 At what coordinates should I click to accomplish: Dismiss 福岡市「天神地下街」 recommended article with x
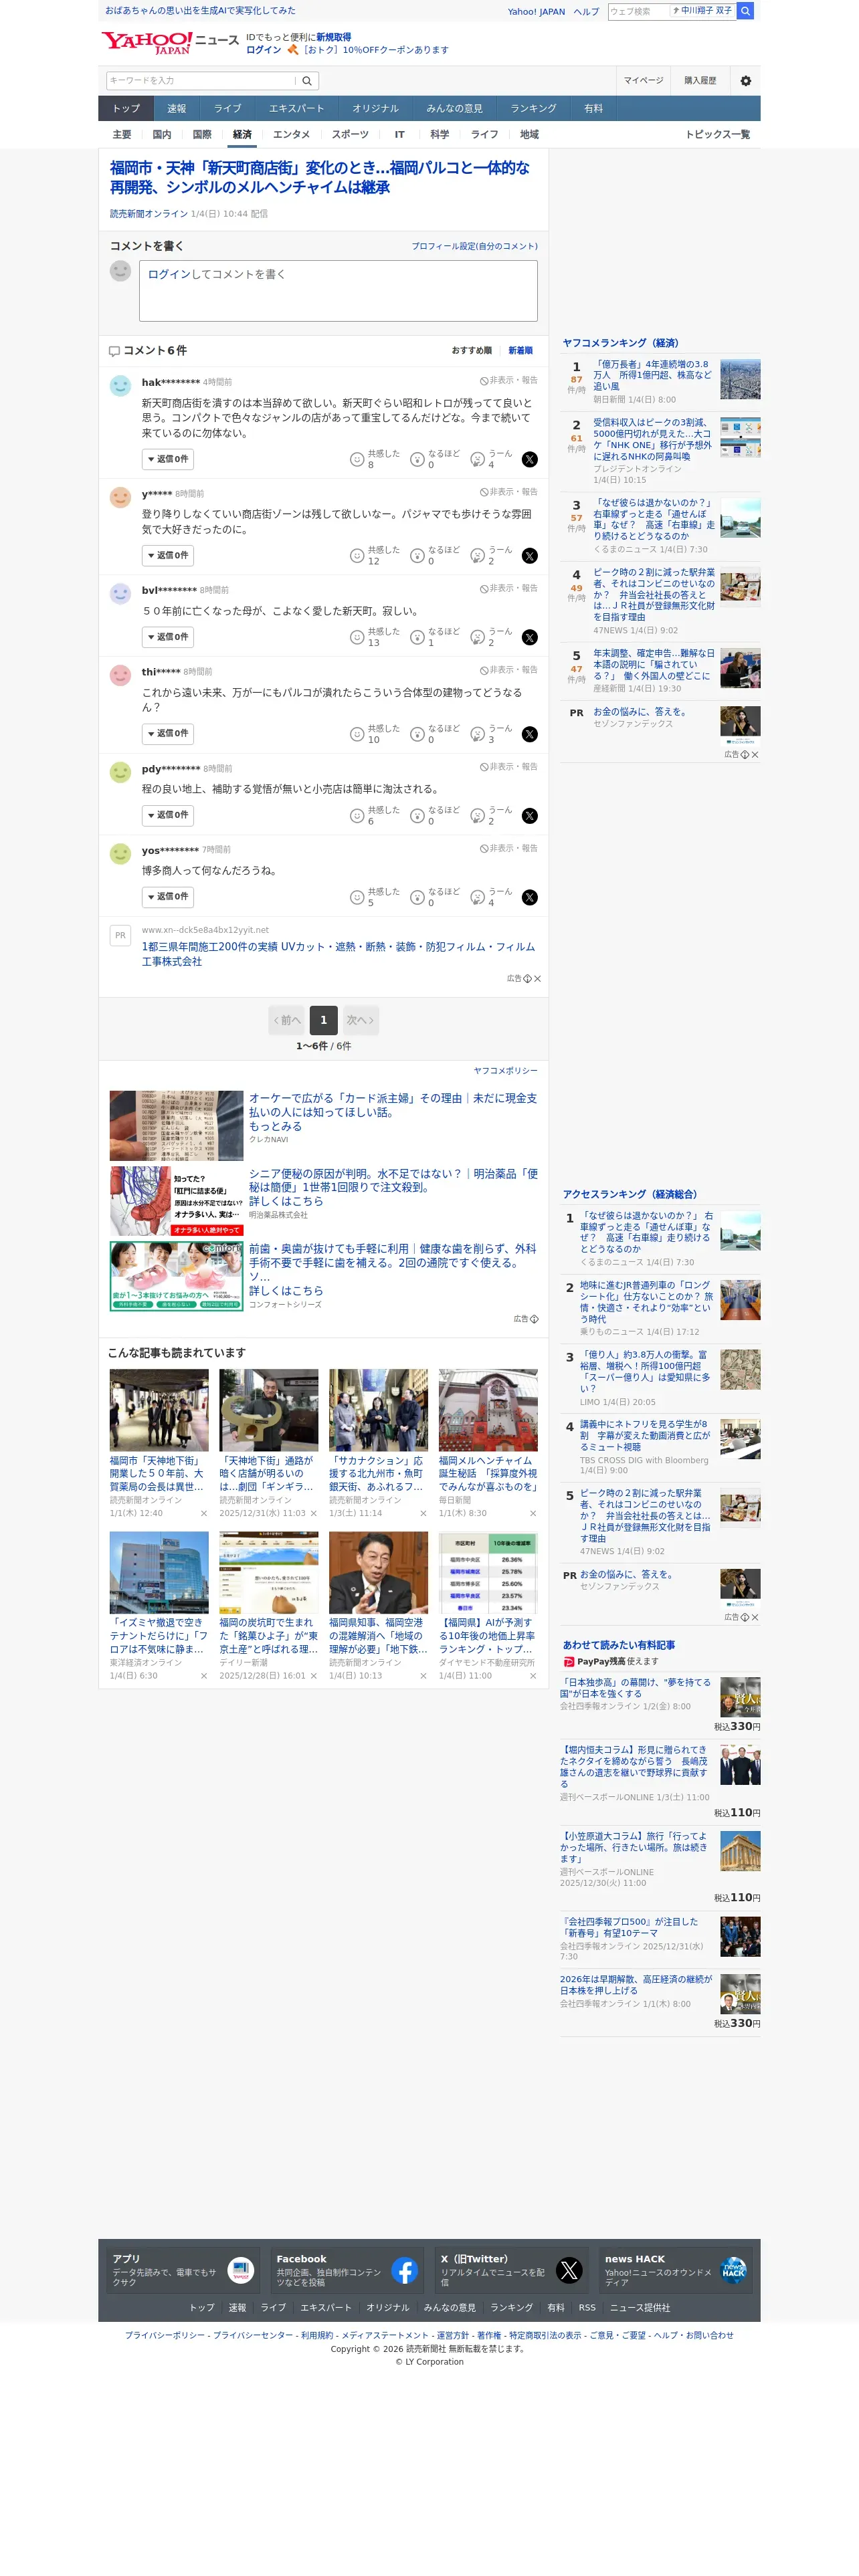tap(204, 1513)
